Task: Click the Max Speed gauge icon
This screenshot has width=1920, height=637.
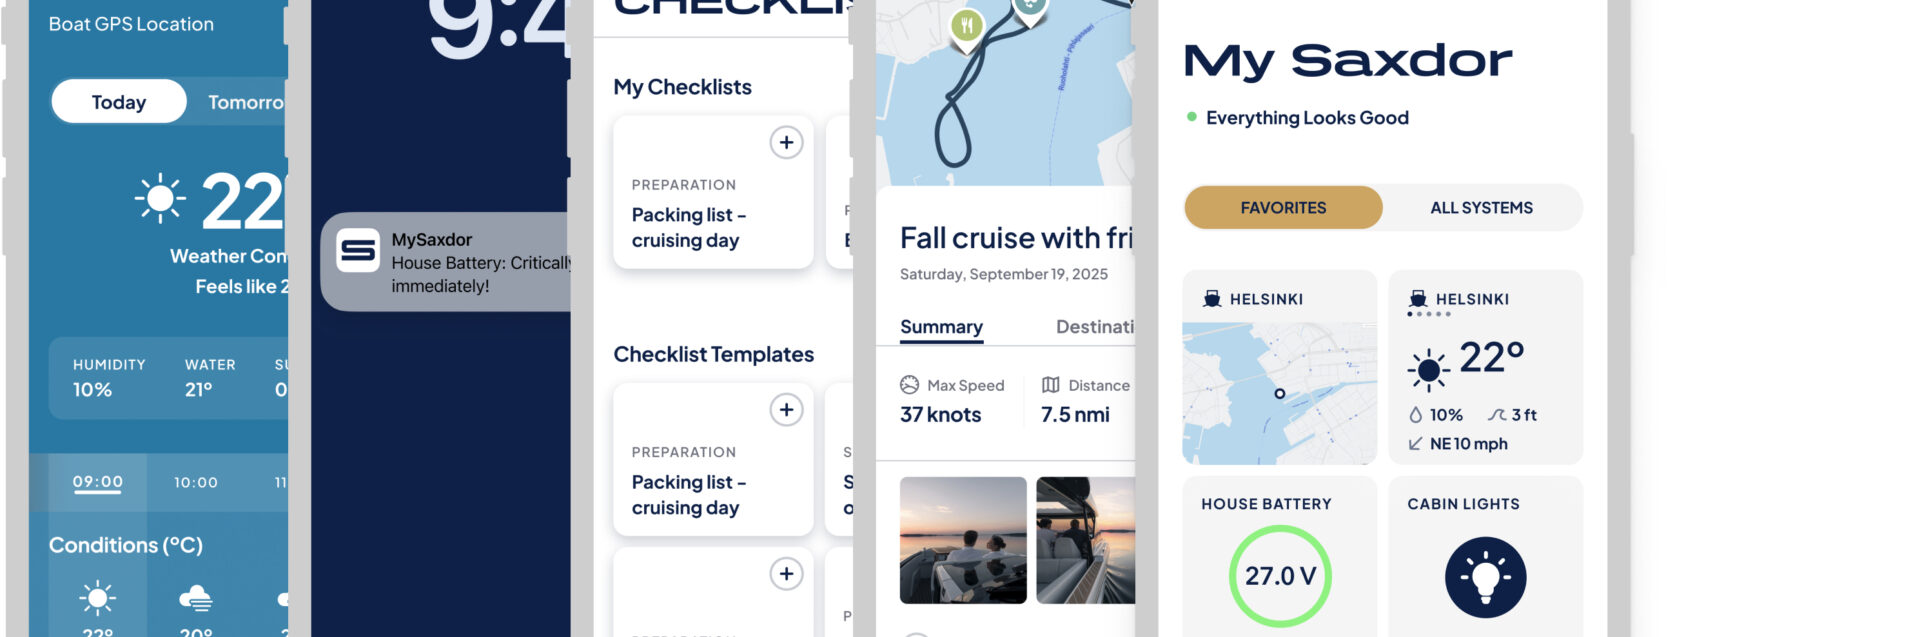Action: point(909,385)
